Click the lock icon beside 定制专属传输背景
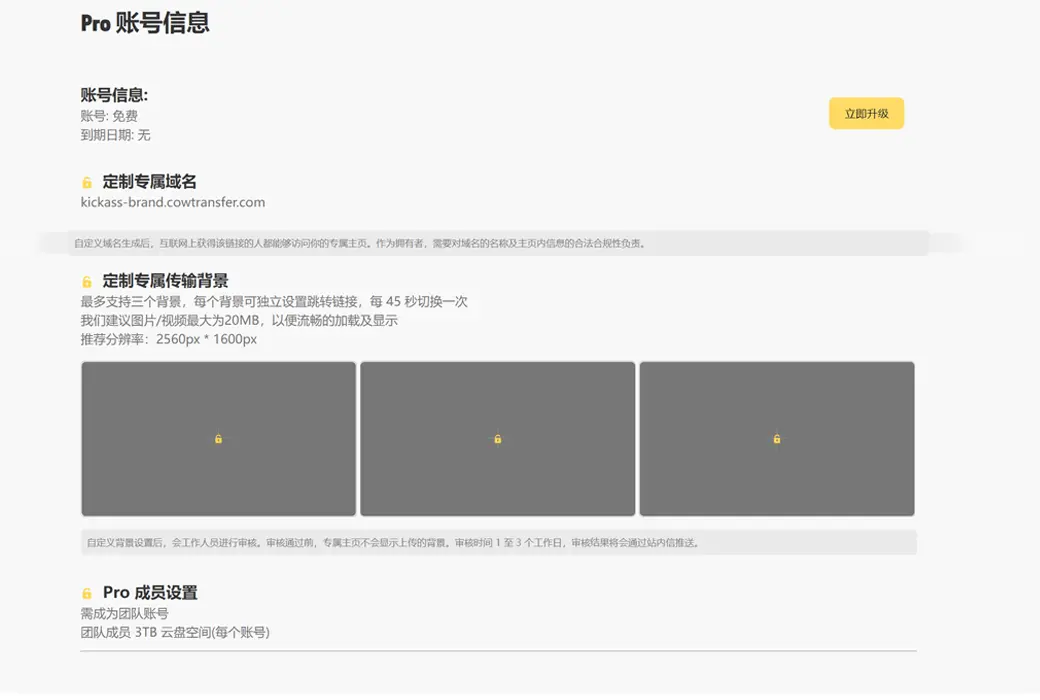1040x700 pixels. [x=87, y=282]
